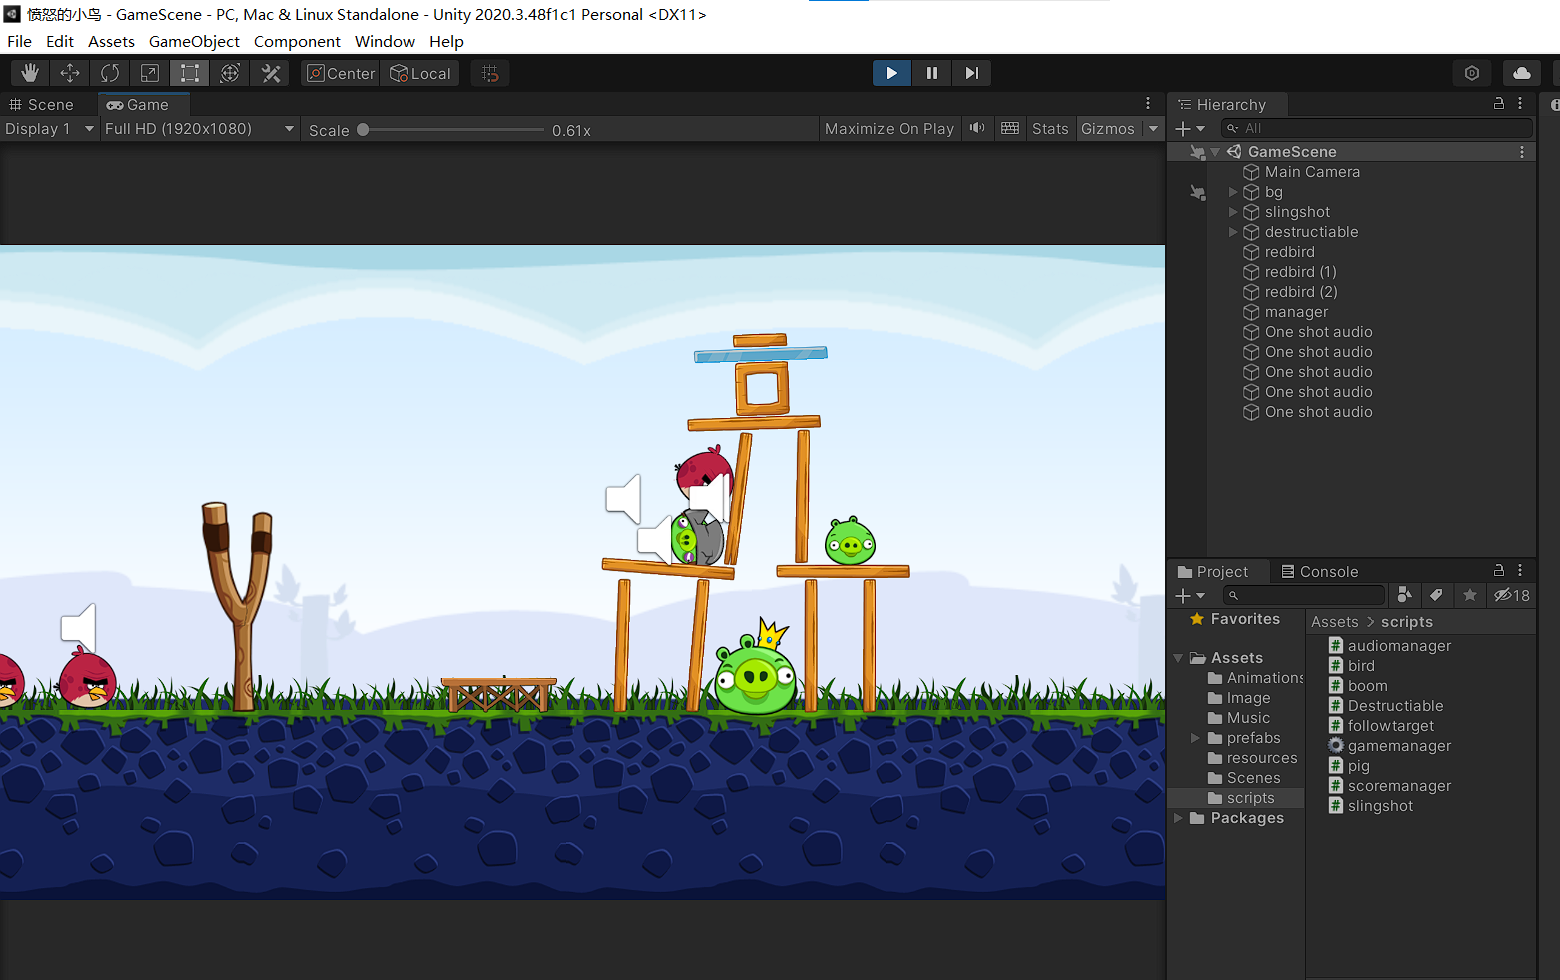1560x980 pixels.
Task: Select the Rect tool
Action: [190, 73]
